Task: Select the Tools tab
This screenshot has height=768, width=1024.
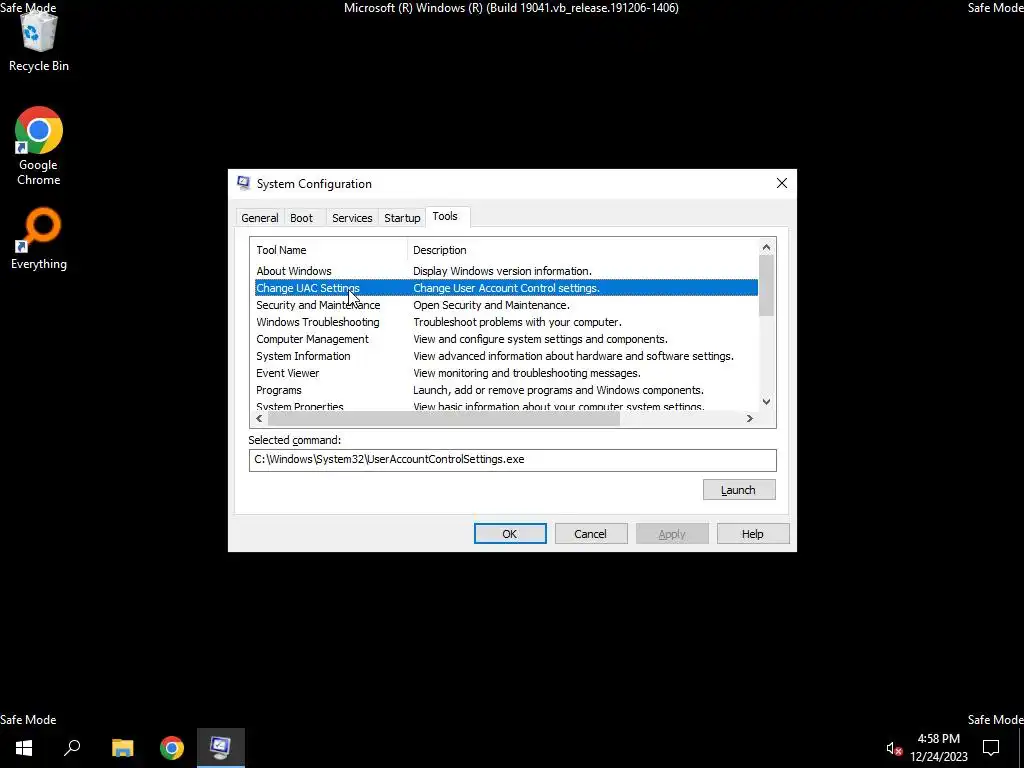Action: [445, 216]
